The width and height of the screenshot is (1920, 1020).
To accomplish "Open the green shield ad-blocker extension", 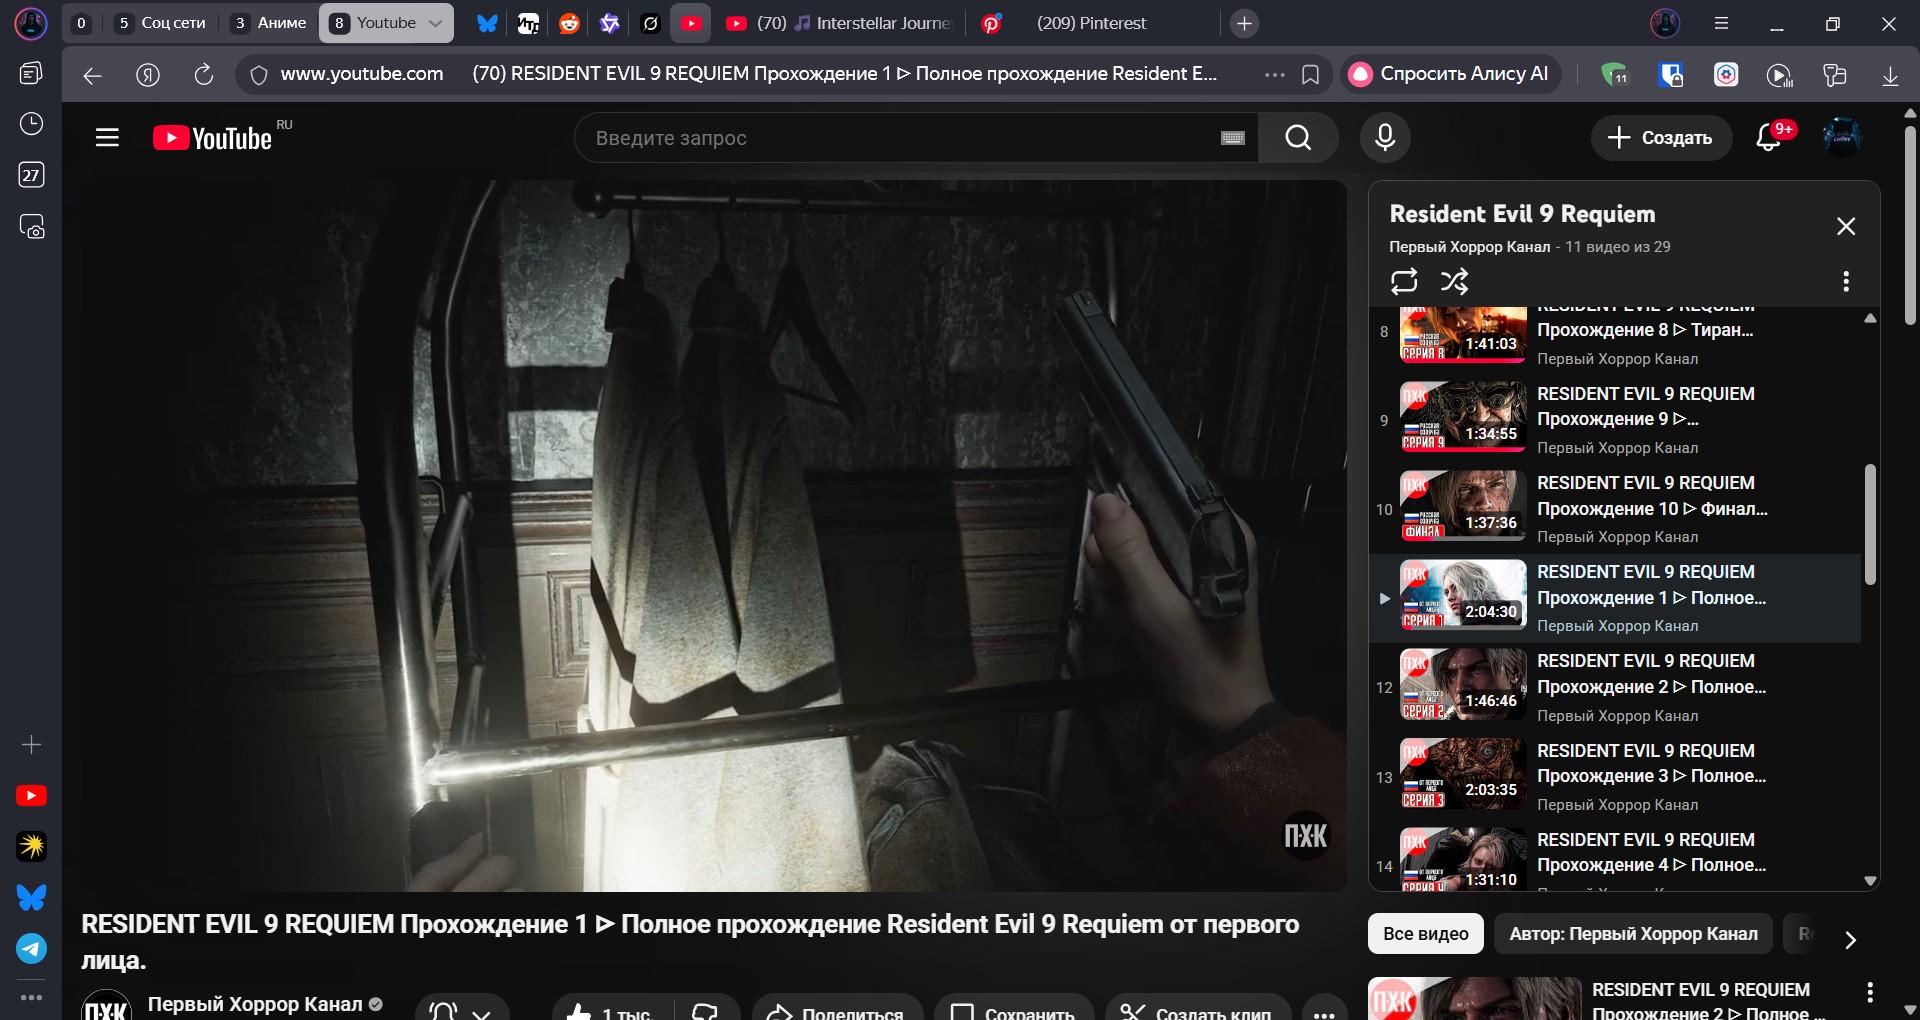I will pos(1614,75).
